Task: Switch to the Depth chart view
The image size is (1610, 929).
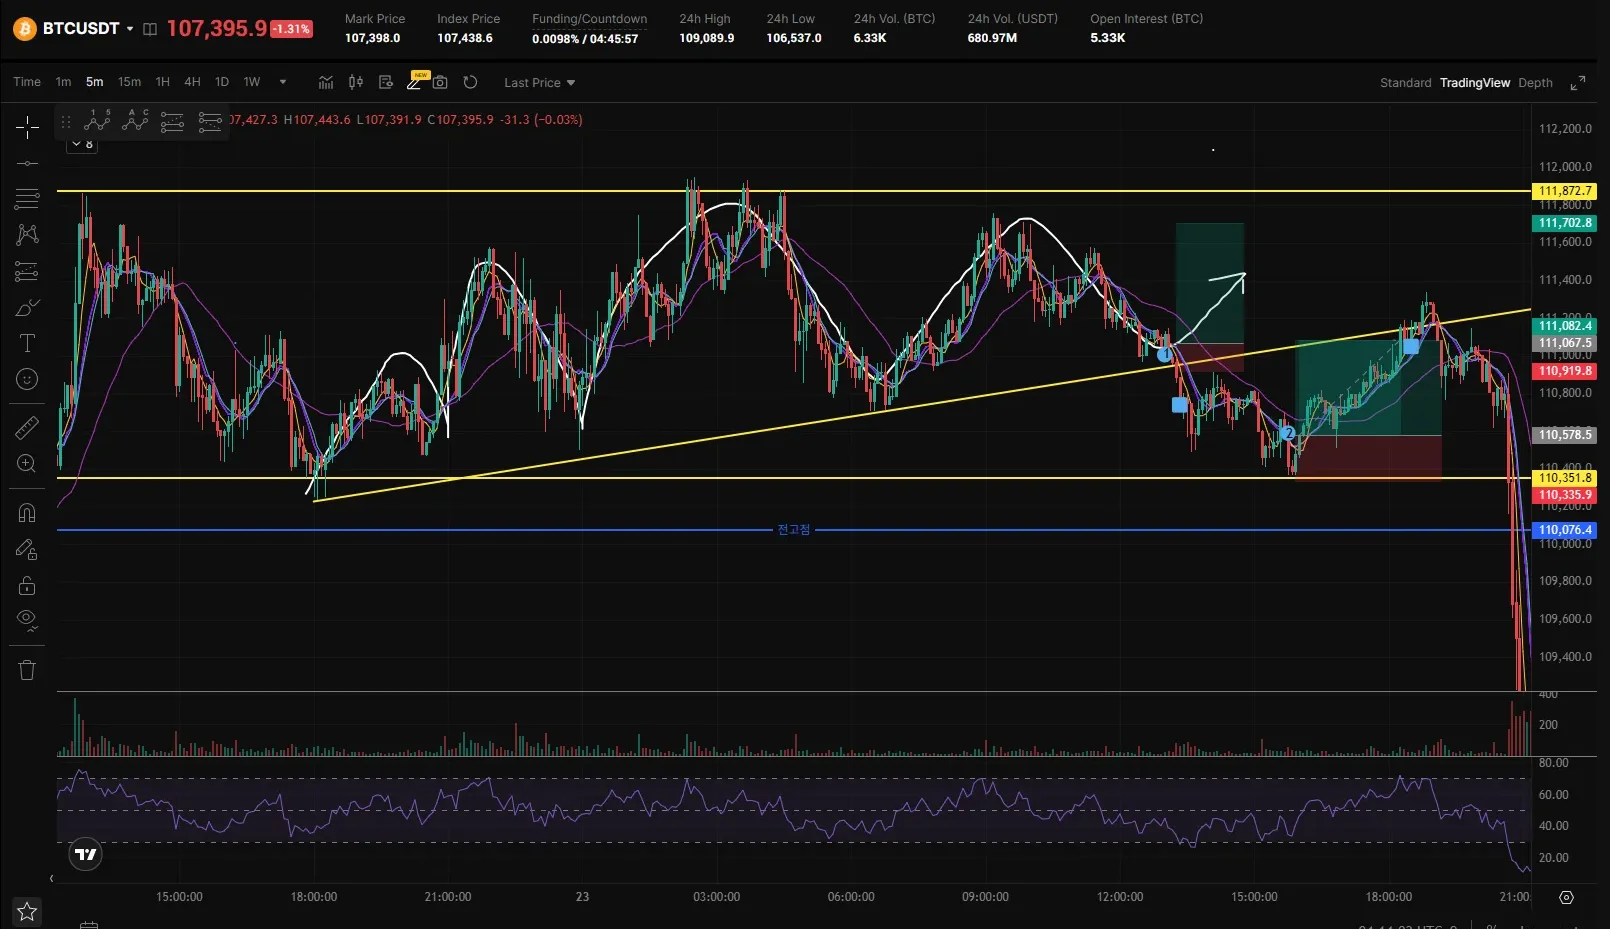Action: [1535, 83]
